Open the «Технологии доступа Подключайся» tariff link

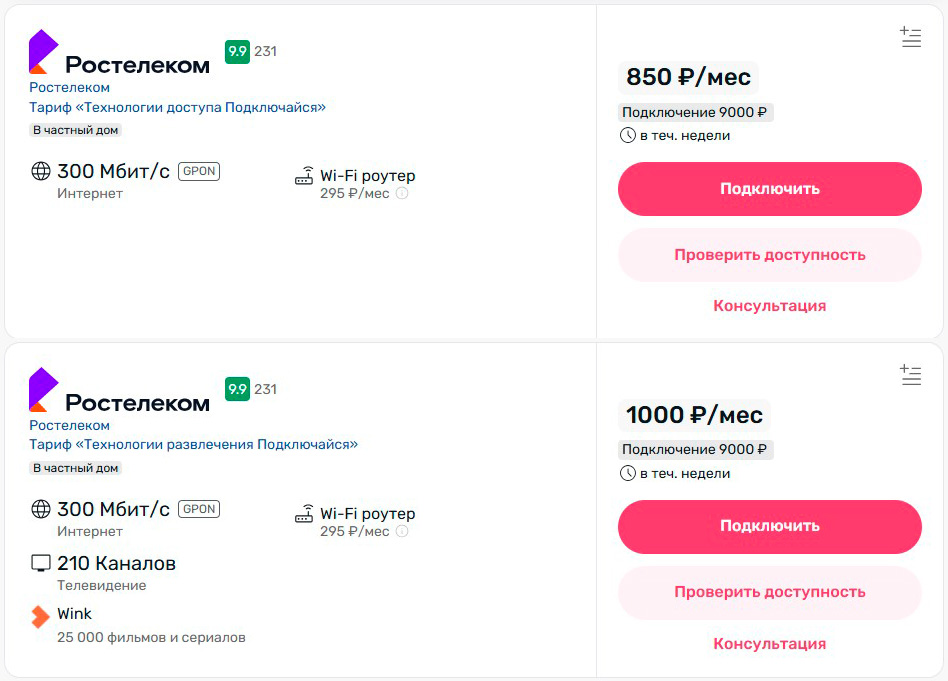(x=177, y=107)
